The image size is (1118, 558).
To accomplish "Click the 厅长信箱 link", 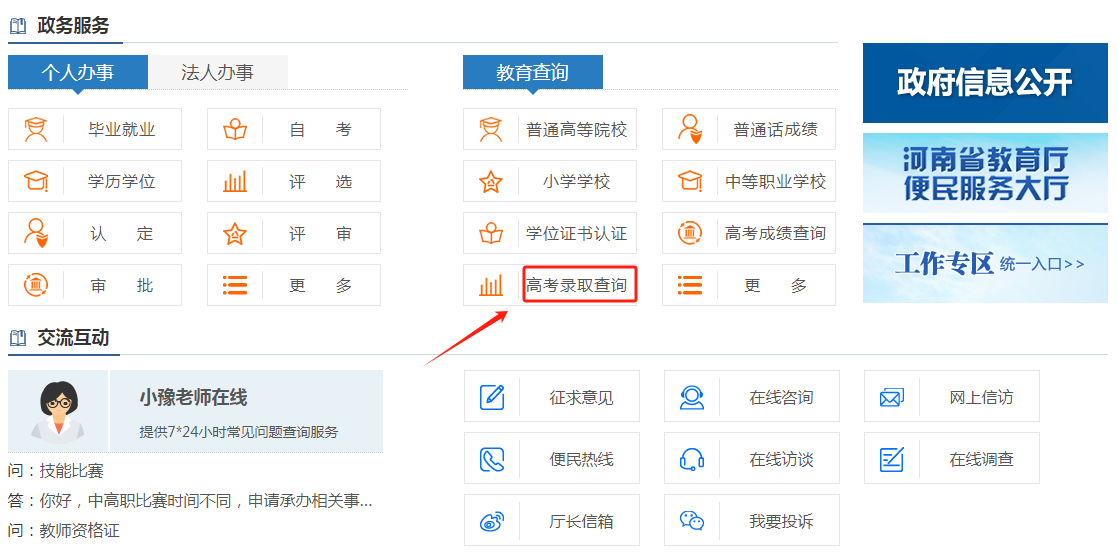I will pyautogui.click(x=581, y=522).
